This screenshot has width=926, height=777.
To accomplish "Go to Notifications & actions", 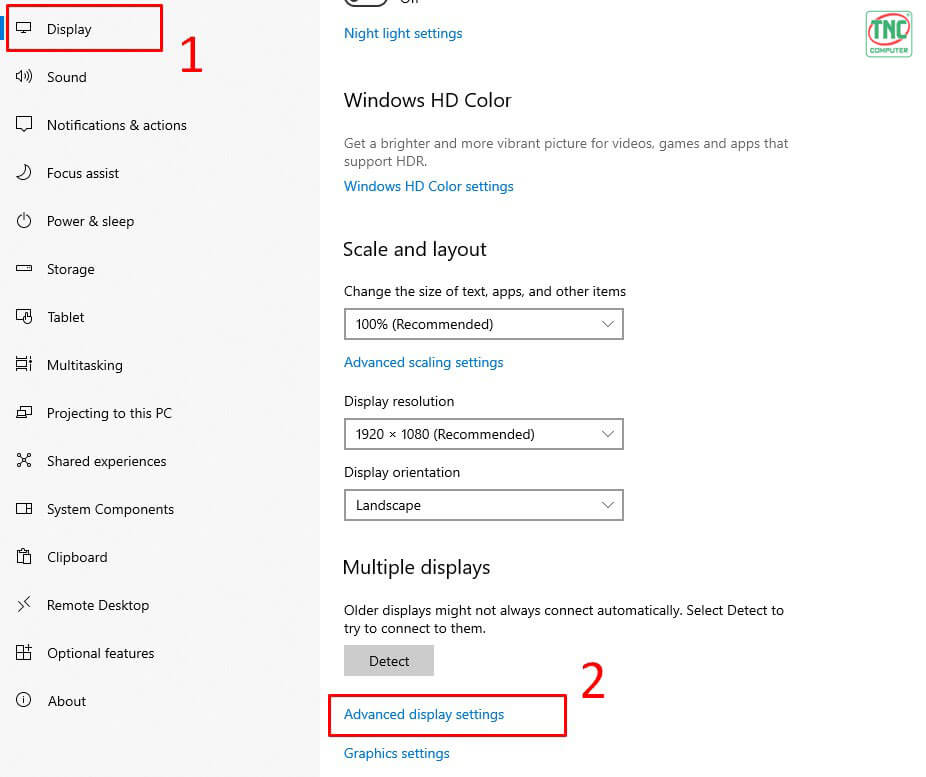I will pos(117,125).
